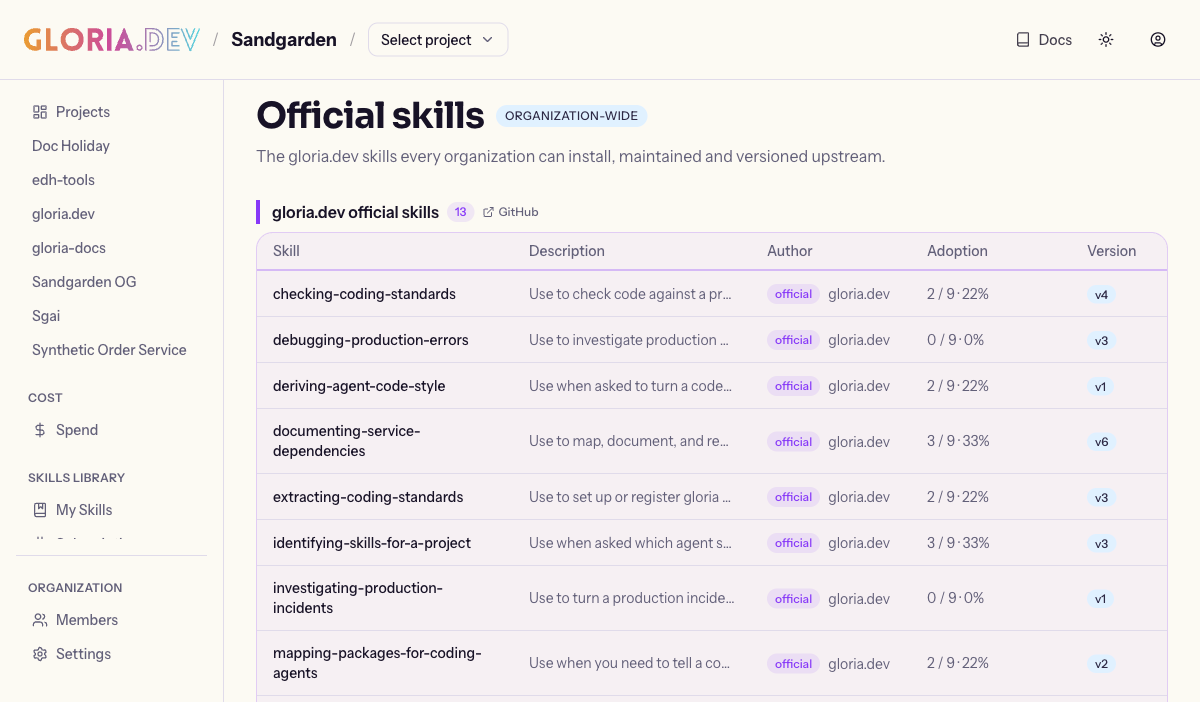Click the 13 skills count badge
This screenshot has height=702, width=1200.
coord(460,212)
